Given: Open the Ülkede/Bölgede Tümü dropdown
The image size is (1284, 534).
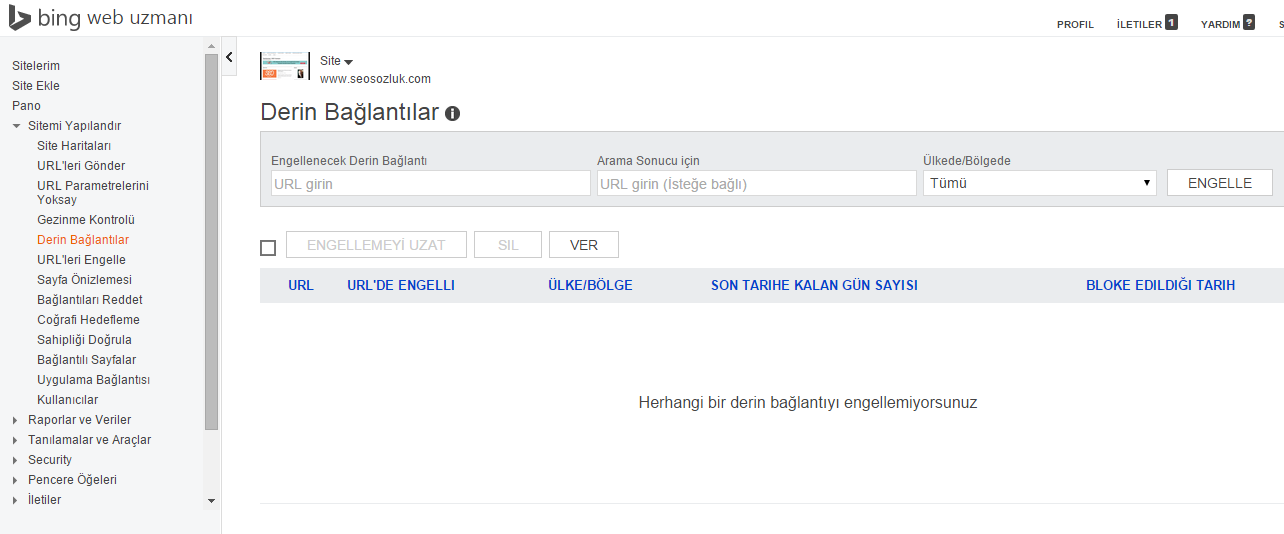Looking at the screenshot, I should tap(1039, 183).
